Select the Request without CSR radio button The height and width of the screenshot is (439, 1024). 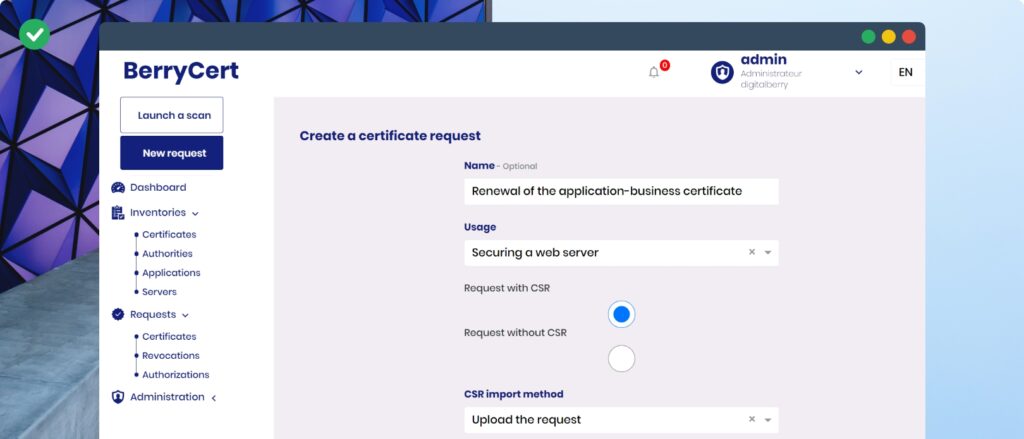[621, 358]
